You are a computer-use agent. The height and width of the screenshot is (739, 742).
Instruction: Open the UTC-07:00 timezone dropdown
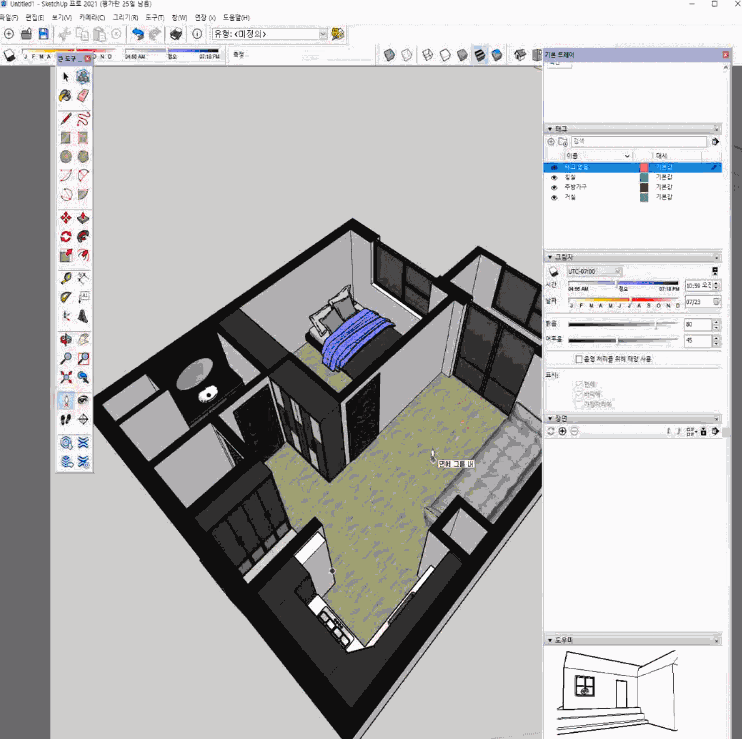tap(618, 271)
